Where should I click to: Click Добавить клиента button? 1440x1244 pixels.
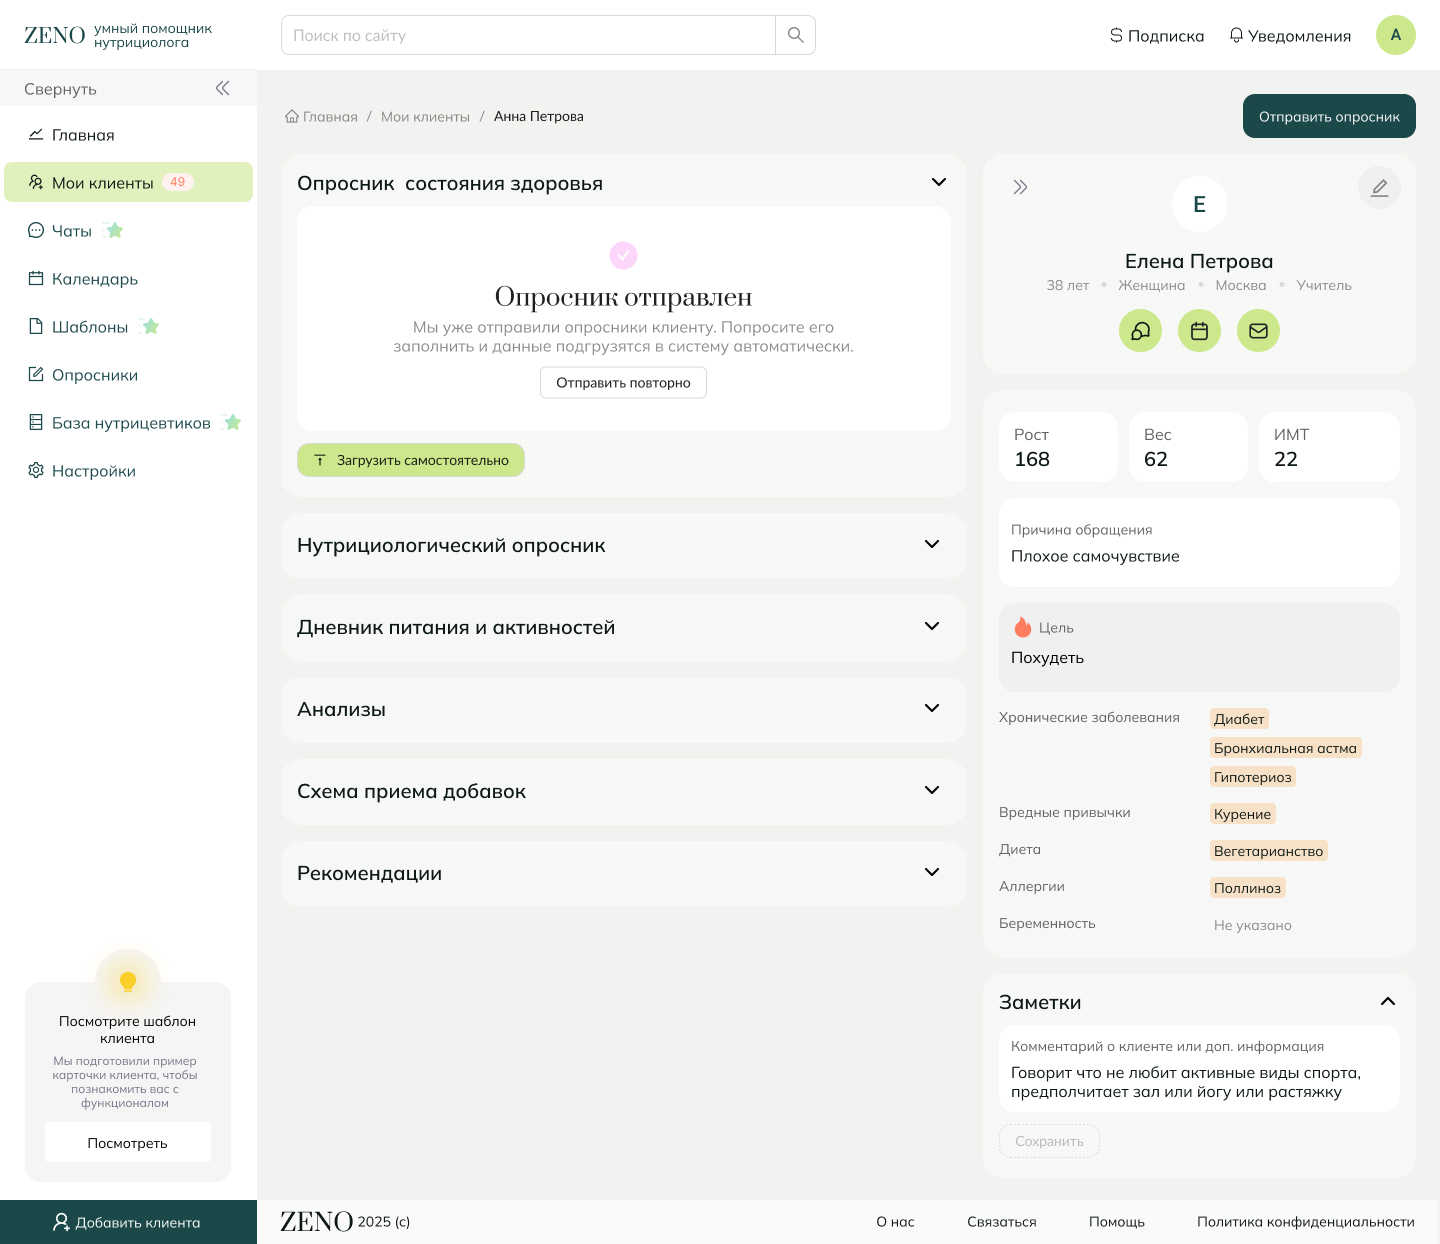(128, 1222)
